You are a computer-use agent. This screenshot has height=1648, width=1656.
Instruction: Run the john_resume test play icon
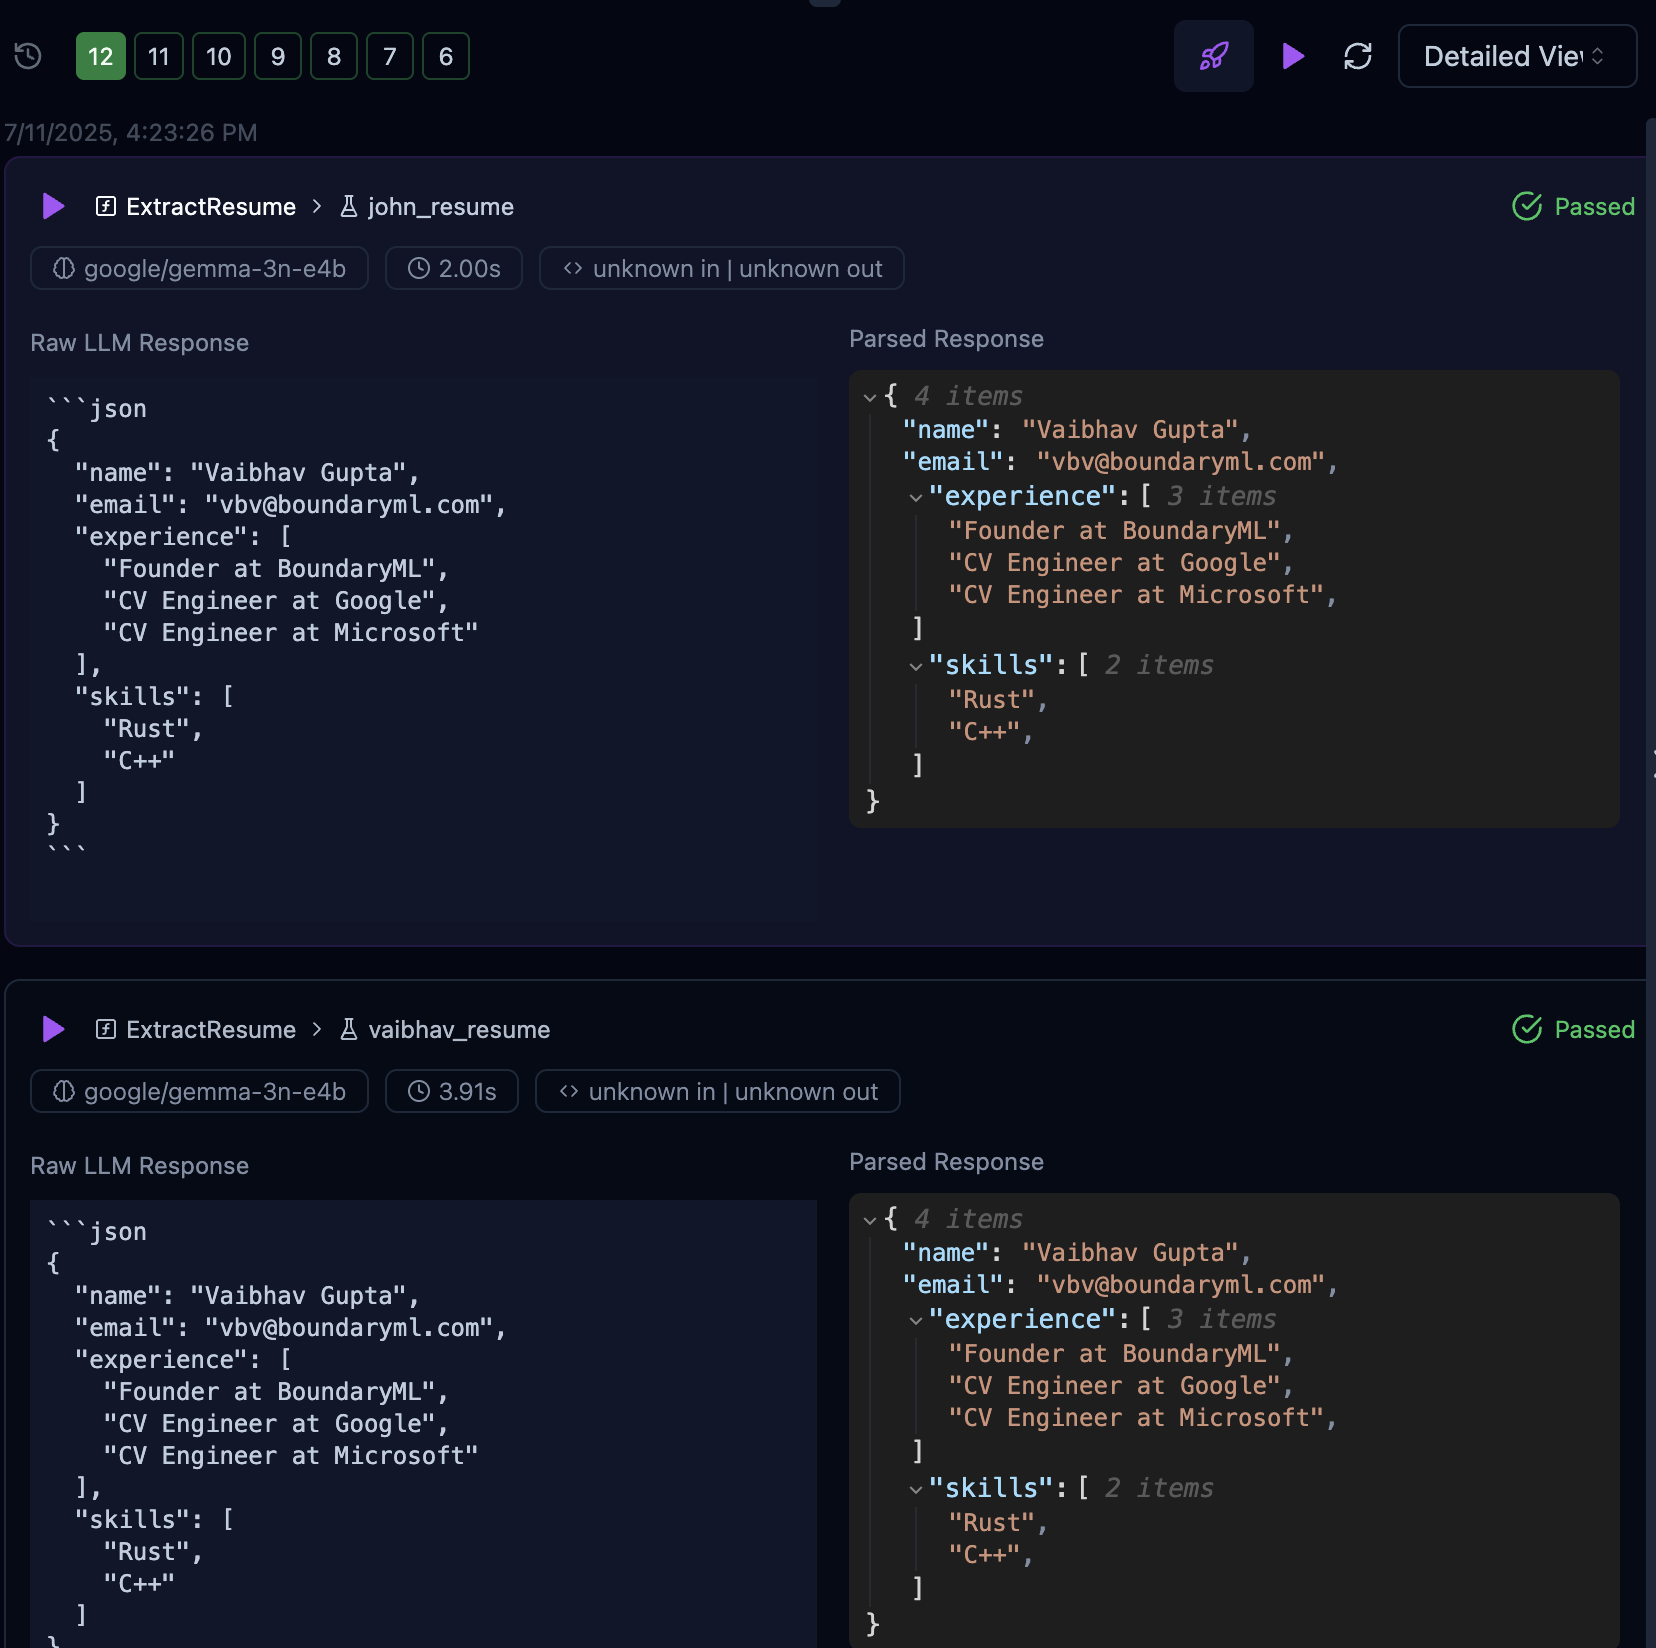click(x=53, y=207)
